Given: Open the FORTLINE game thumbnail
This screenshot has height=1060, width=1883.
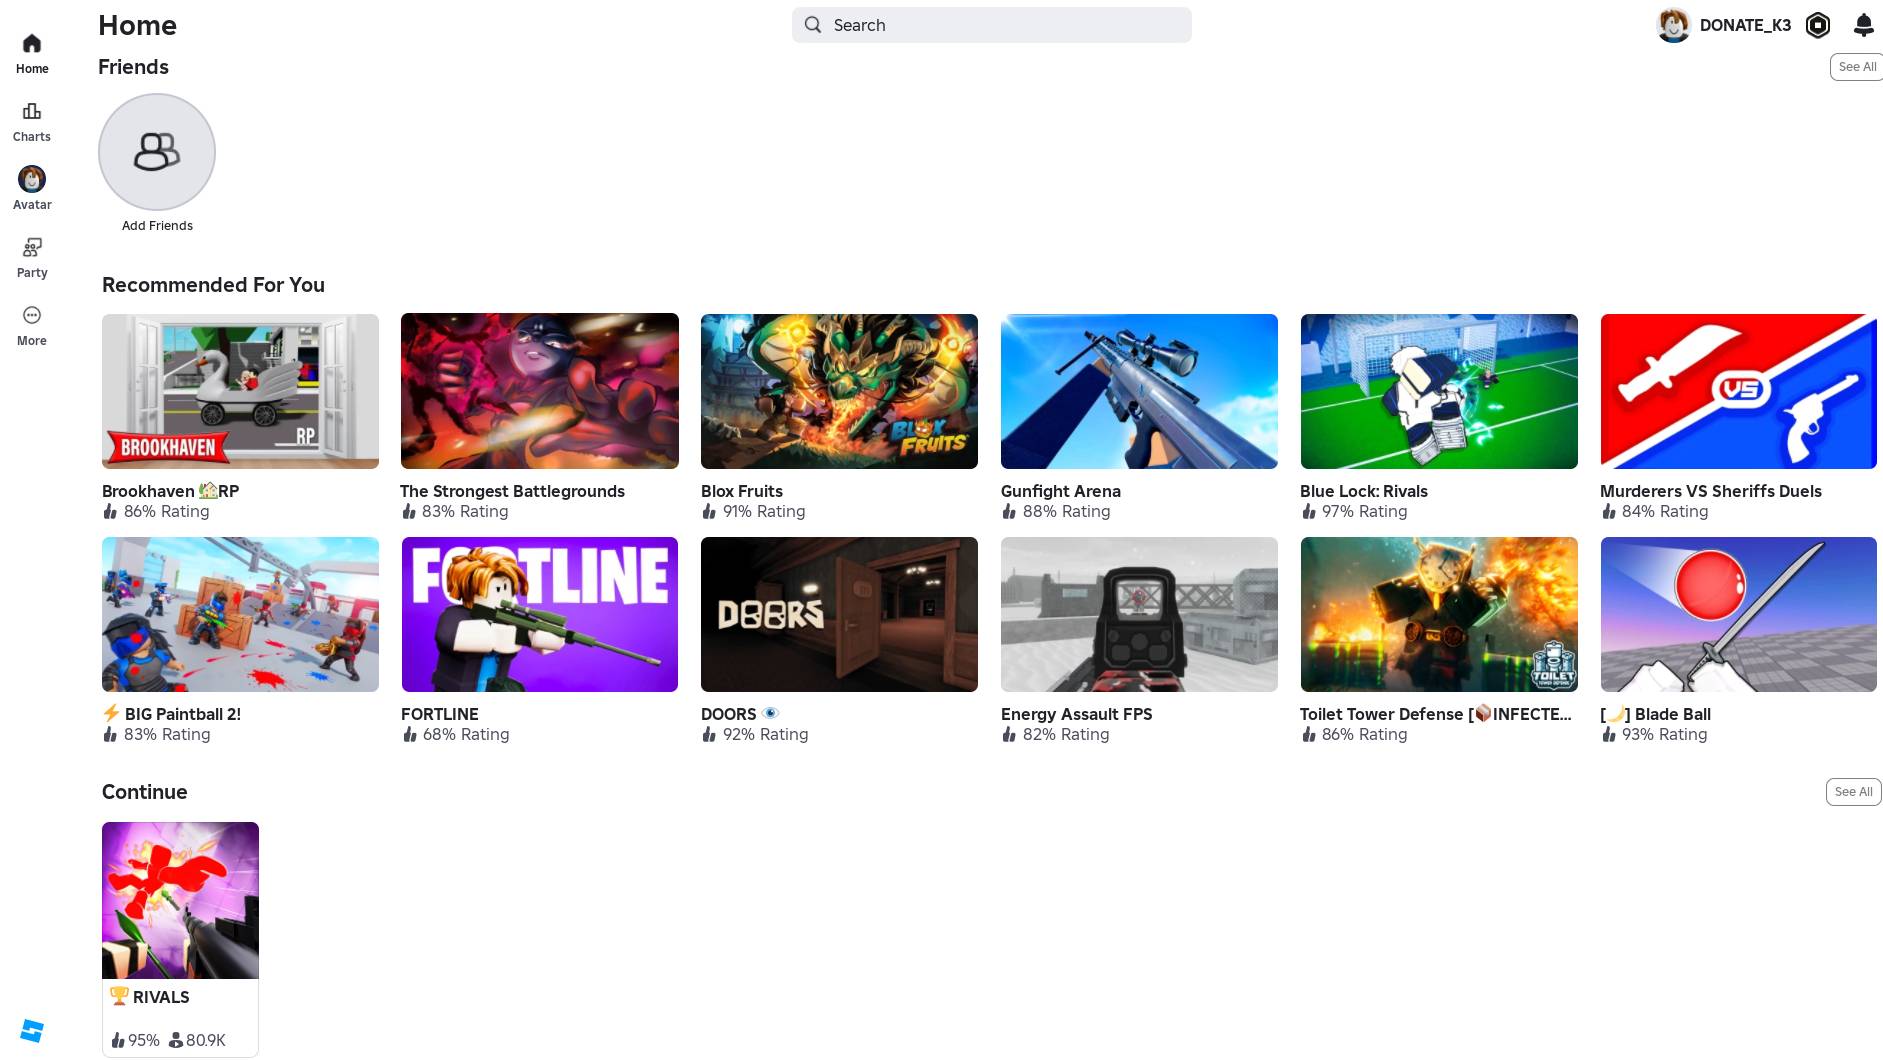Looking at the screenshot, I should 540,614.
